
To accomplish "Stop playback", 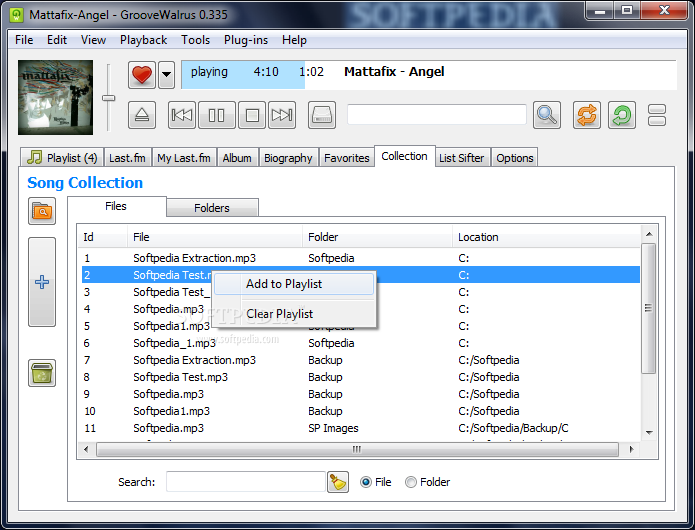I will coord(252,115).
